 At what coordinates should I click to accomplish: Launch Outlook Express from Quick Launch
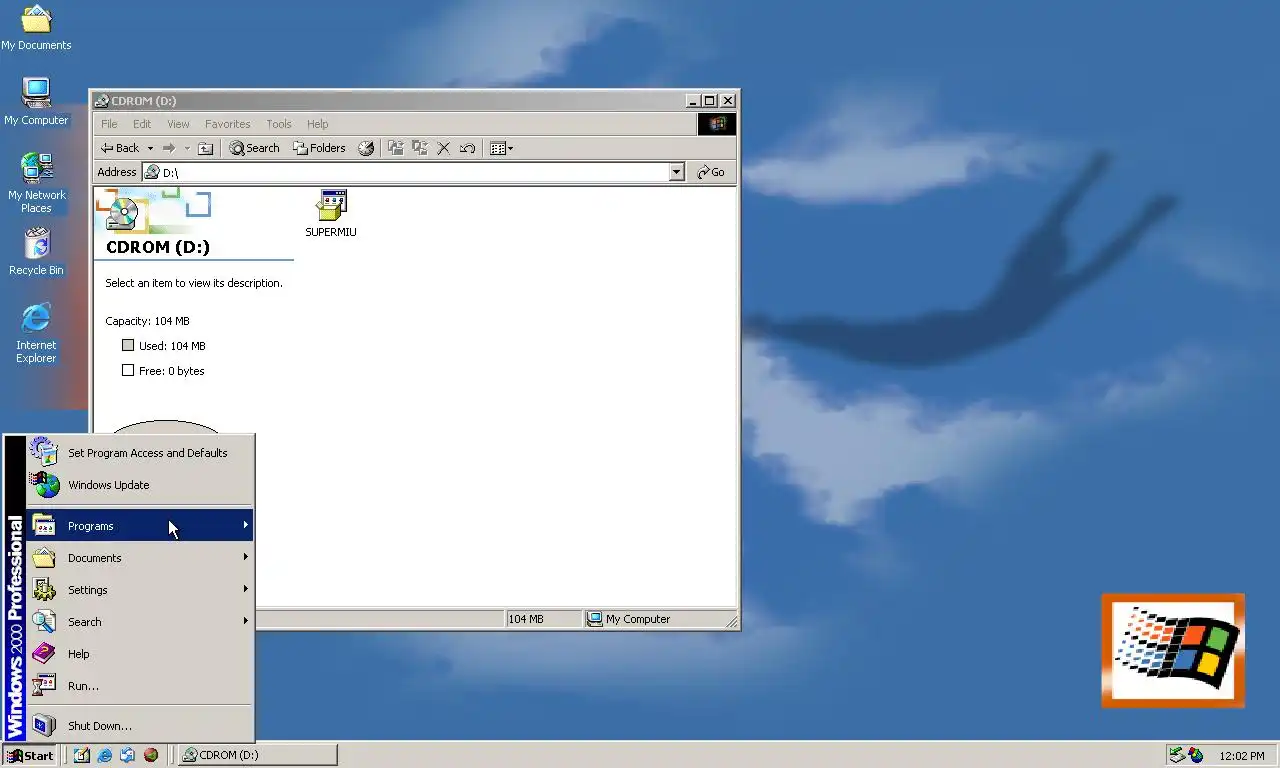pyautogui.click(x=127, y=755)
